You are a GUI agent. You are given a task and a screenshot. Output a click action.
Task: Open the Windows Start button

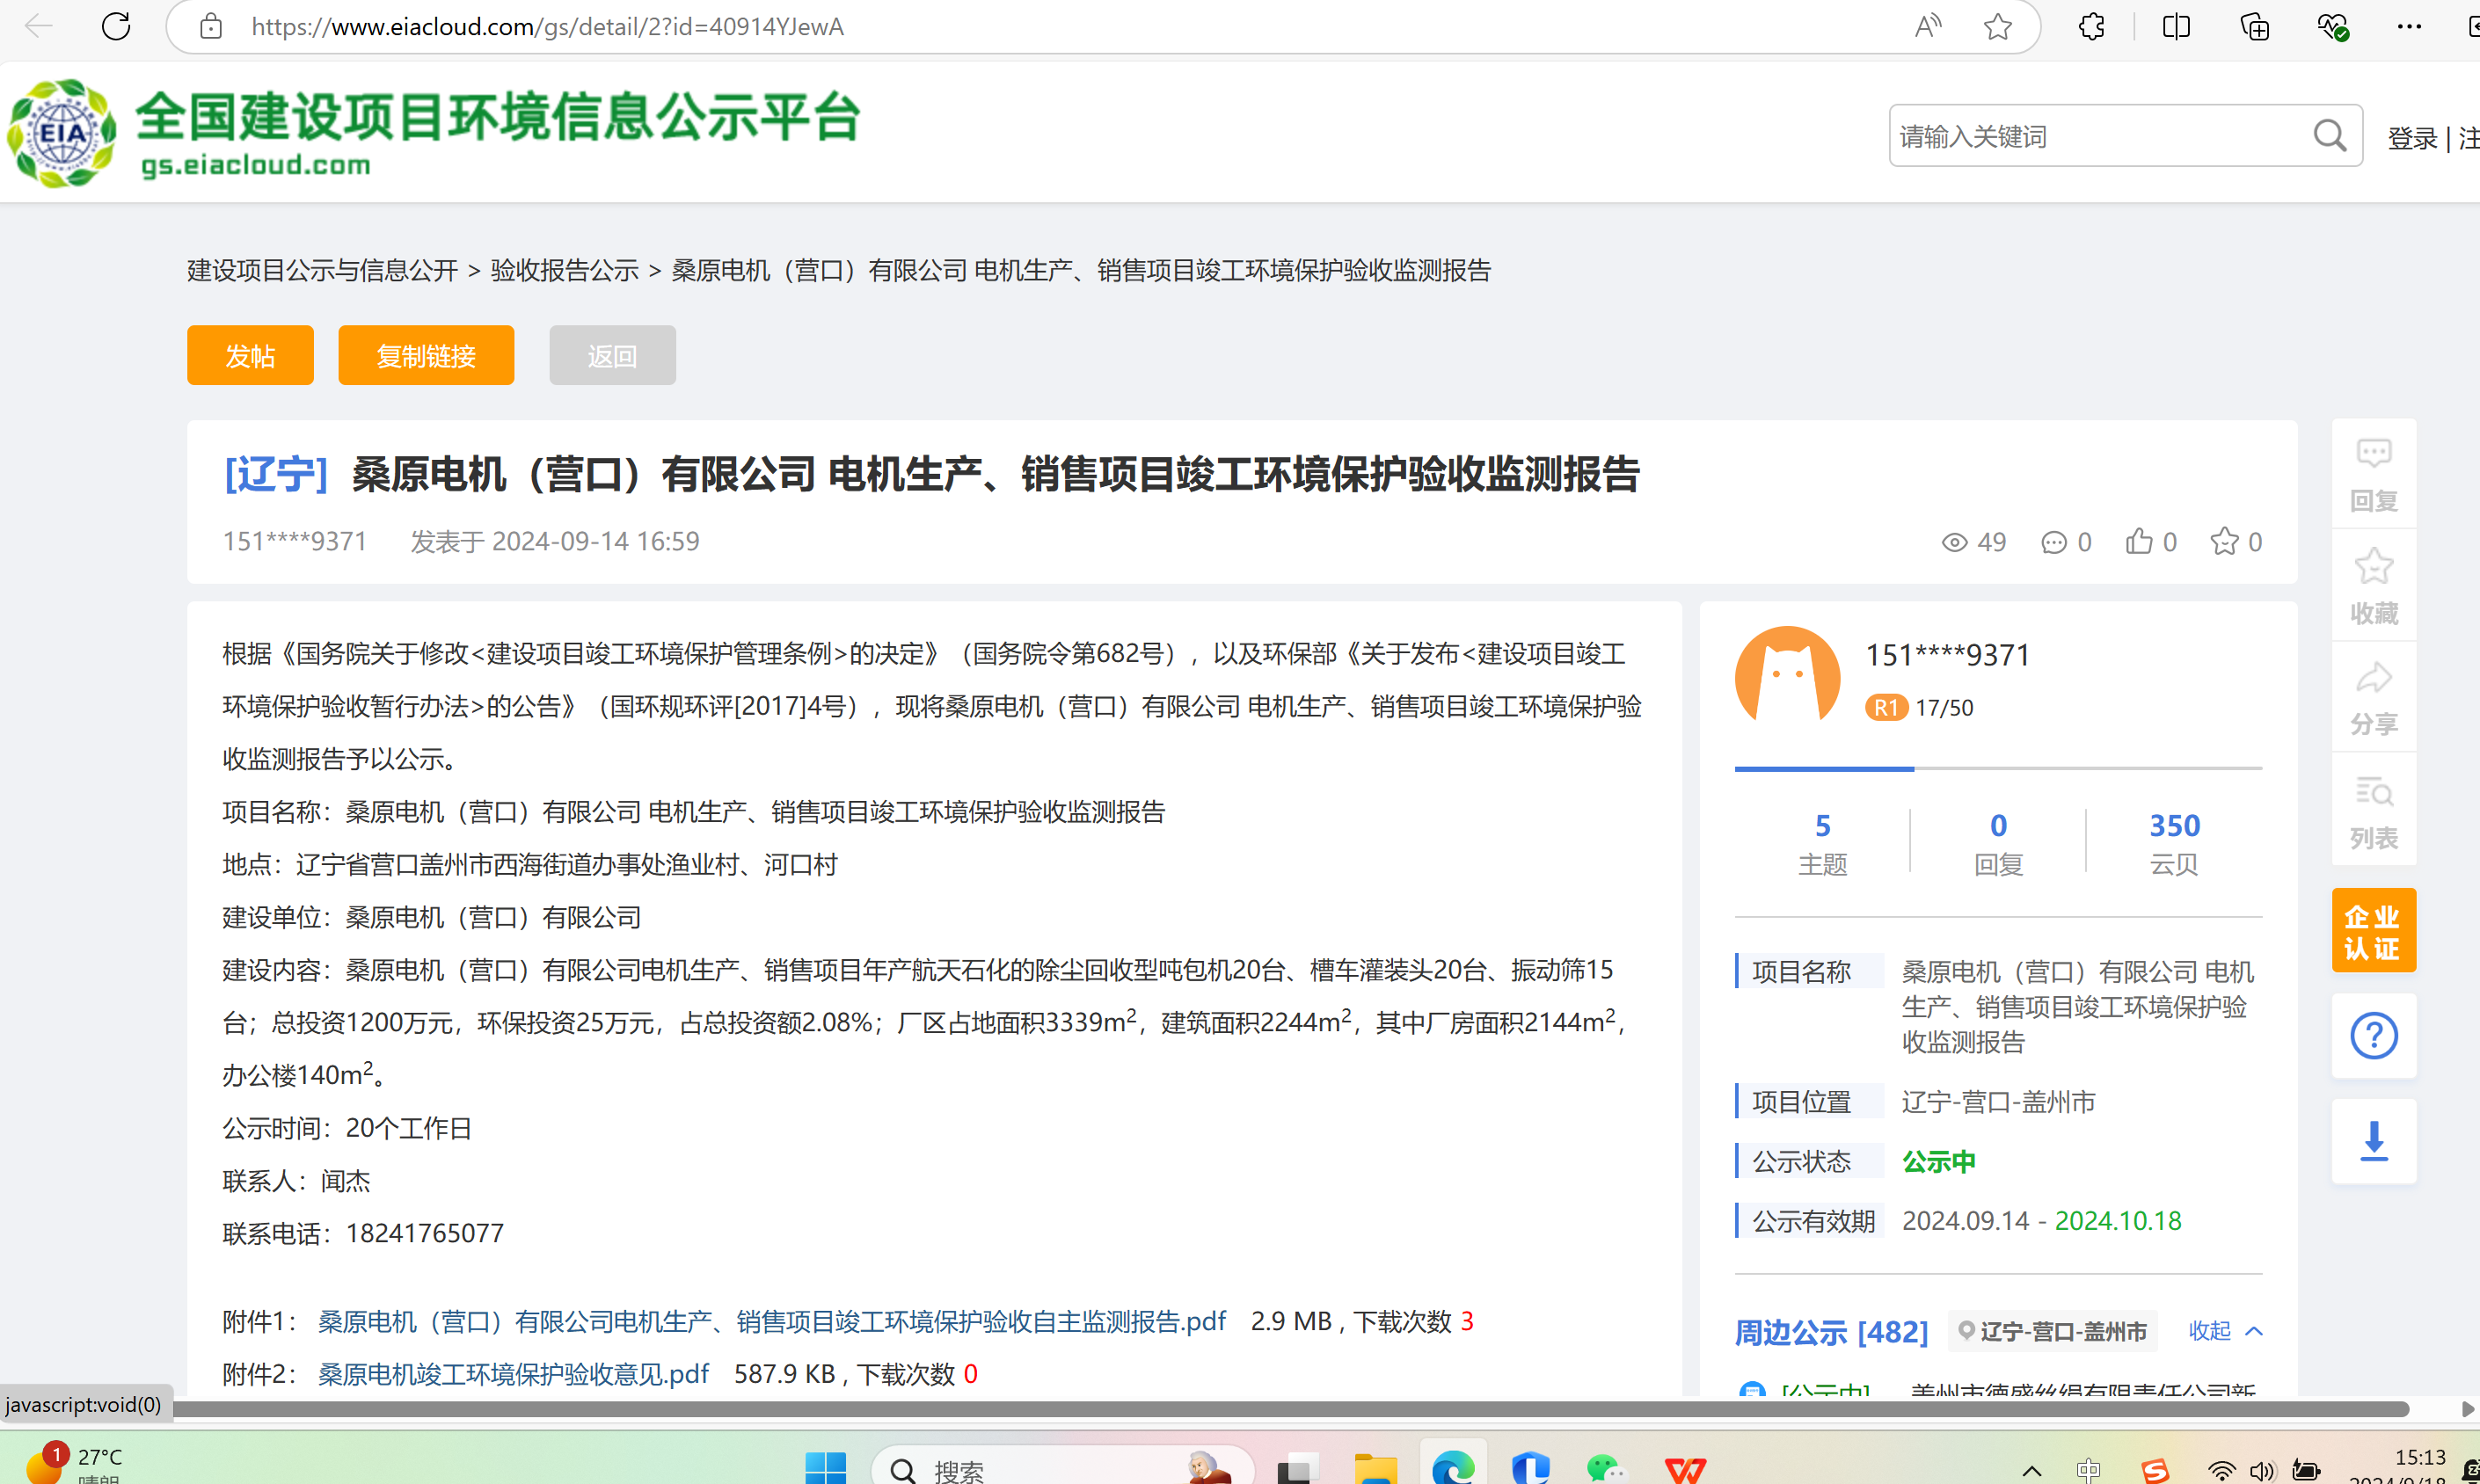click(x=825, y=1468)
